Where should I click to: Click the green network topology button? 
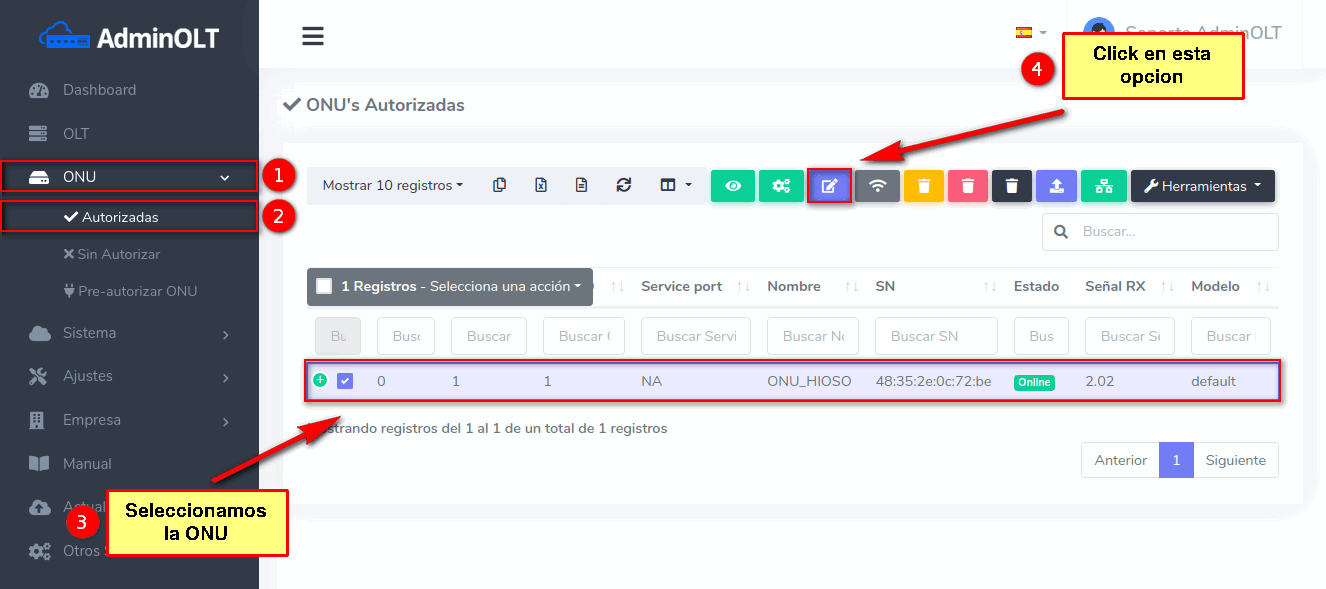click(1104, 186)
